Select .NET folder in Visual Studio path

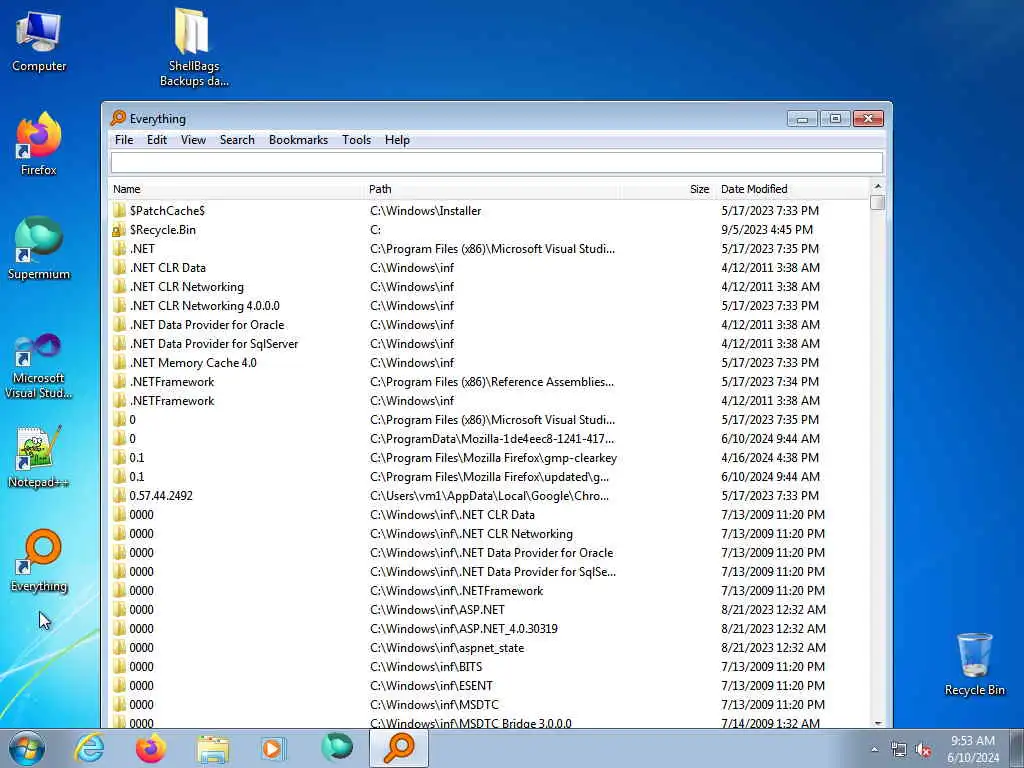coord(490,249)
